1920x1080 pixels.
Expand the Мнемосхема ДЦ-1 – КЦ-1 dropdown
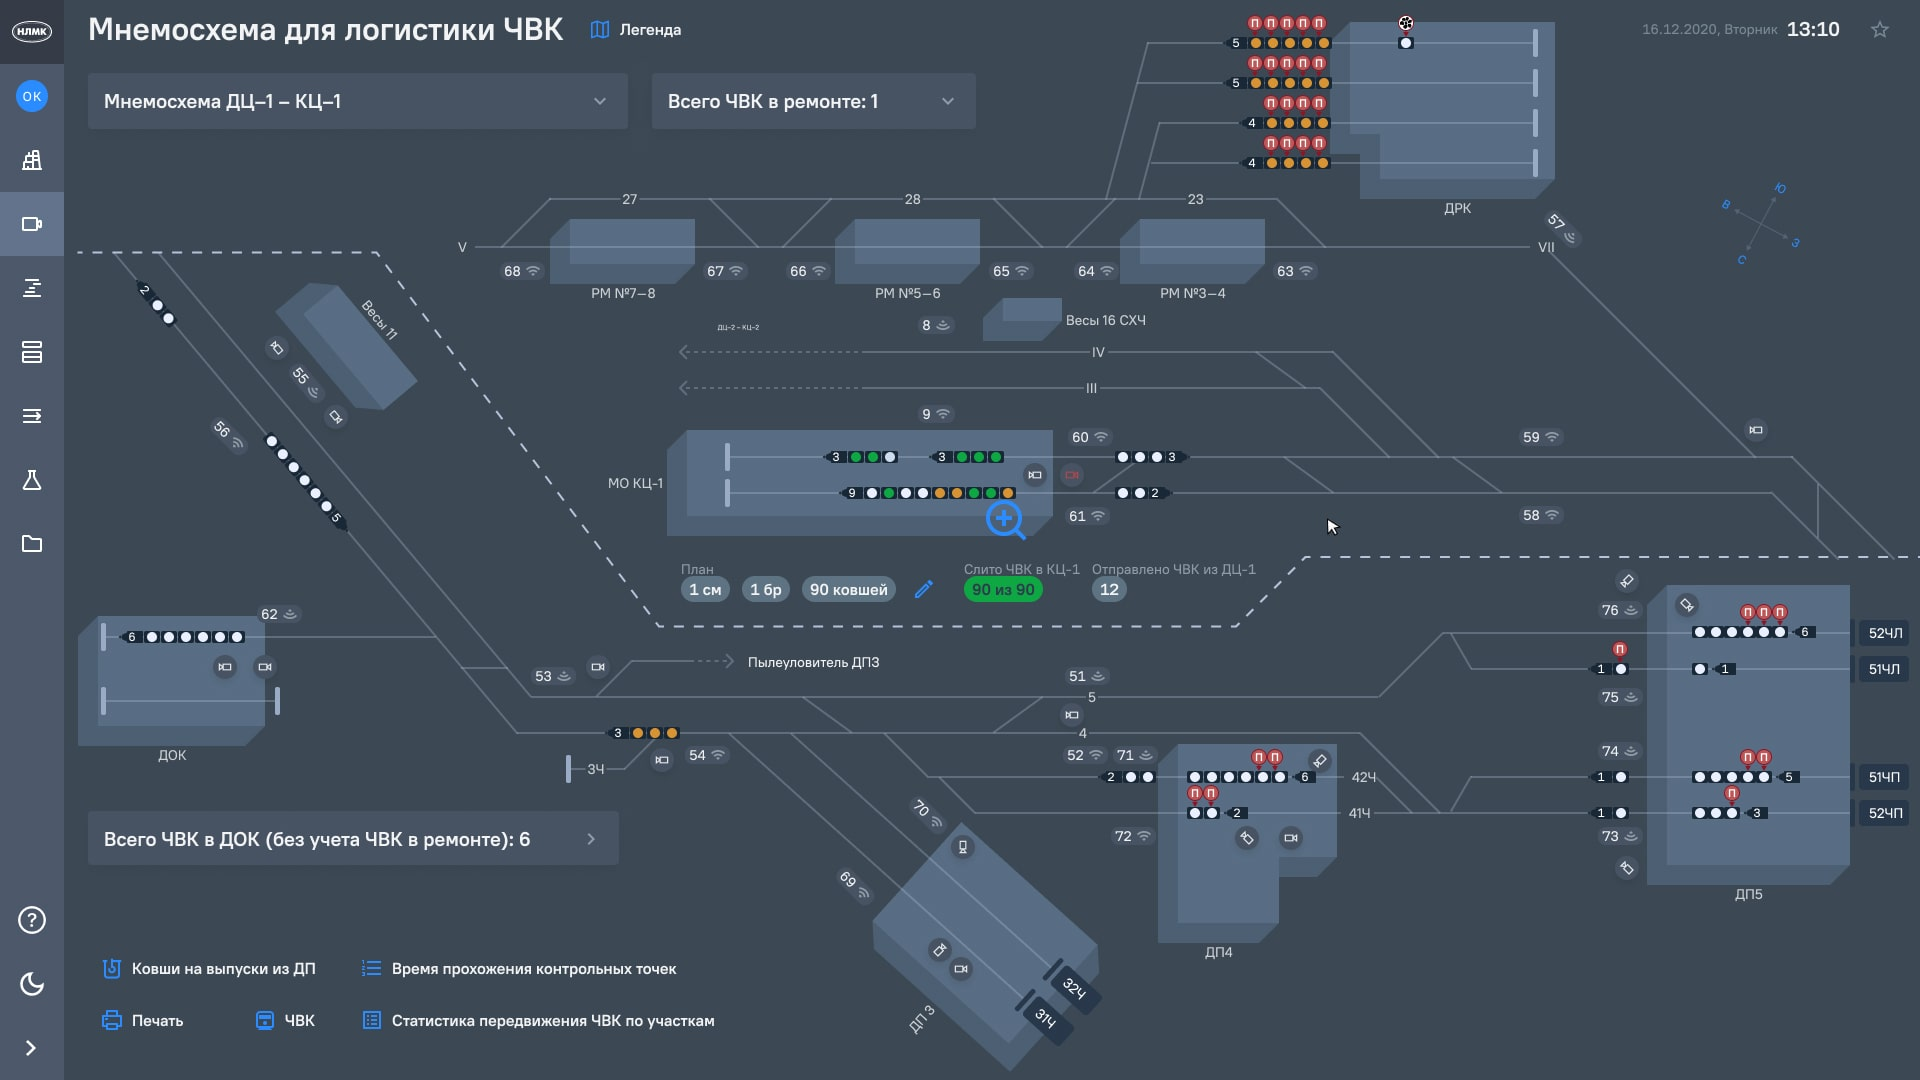(x=357, y=101)
